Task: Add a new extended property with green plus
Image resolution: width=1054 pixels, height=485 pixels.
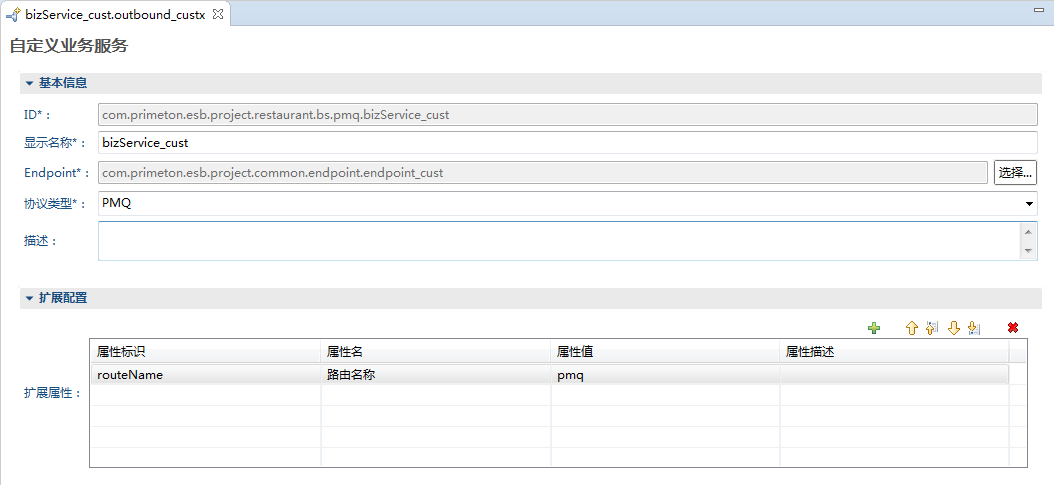Action: (874, 328)
